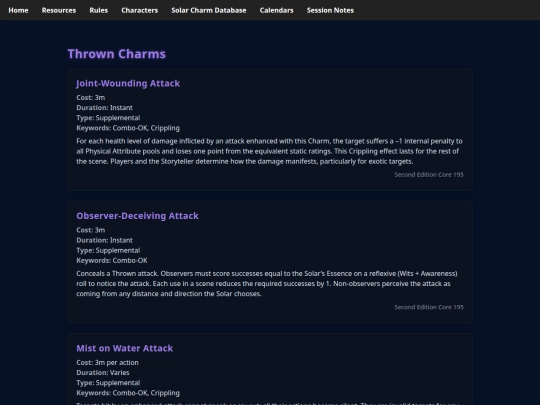Click the 'Duration: Varies' line
This screenshot has height=405, width=540.
pyautogui.click(x=103, y=373)
